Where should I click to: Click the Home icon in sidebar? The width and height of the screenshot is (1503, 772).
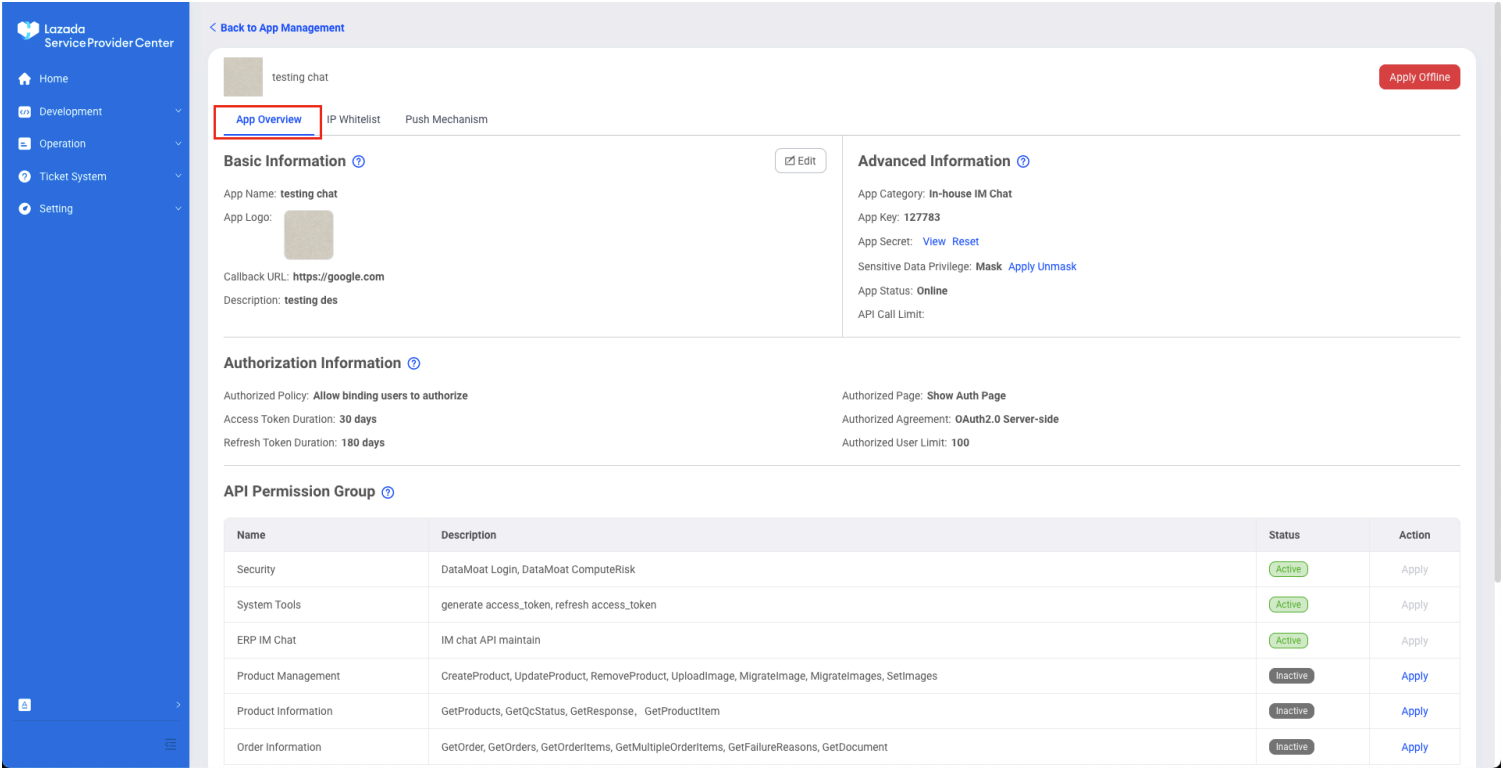pos(25,79)
